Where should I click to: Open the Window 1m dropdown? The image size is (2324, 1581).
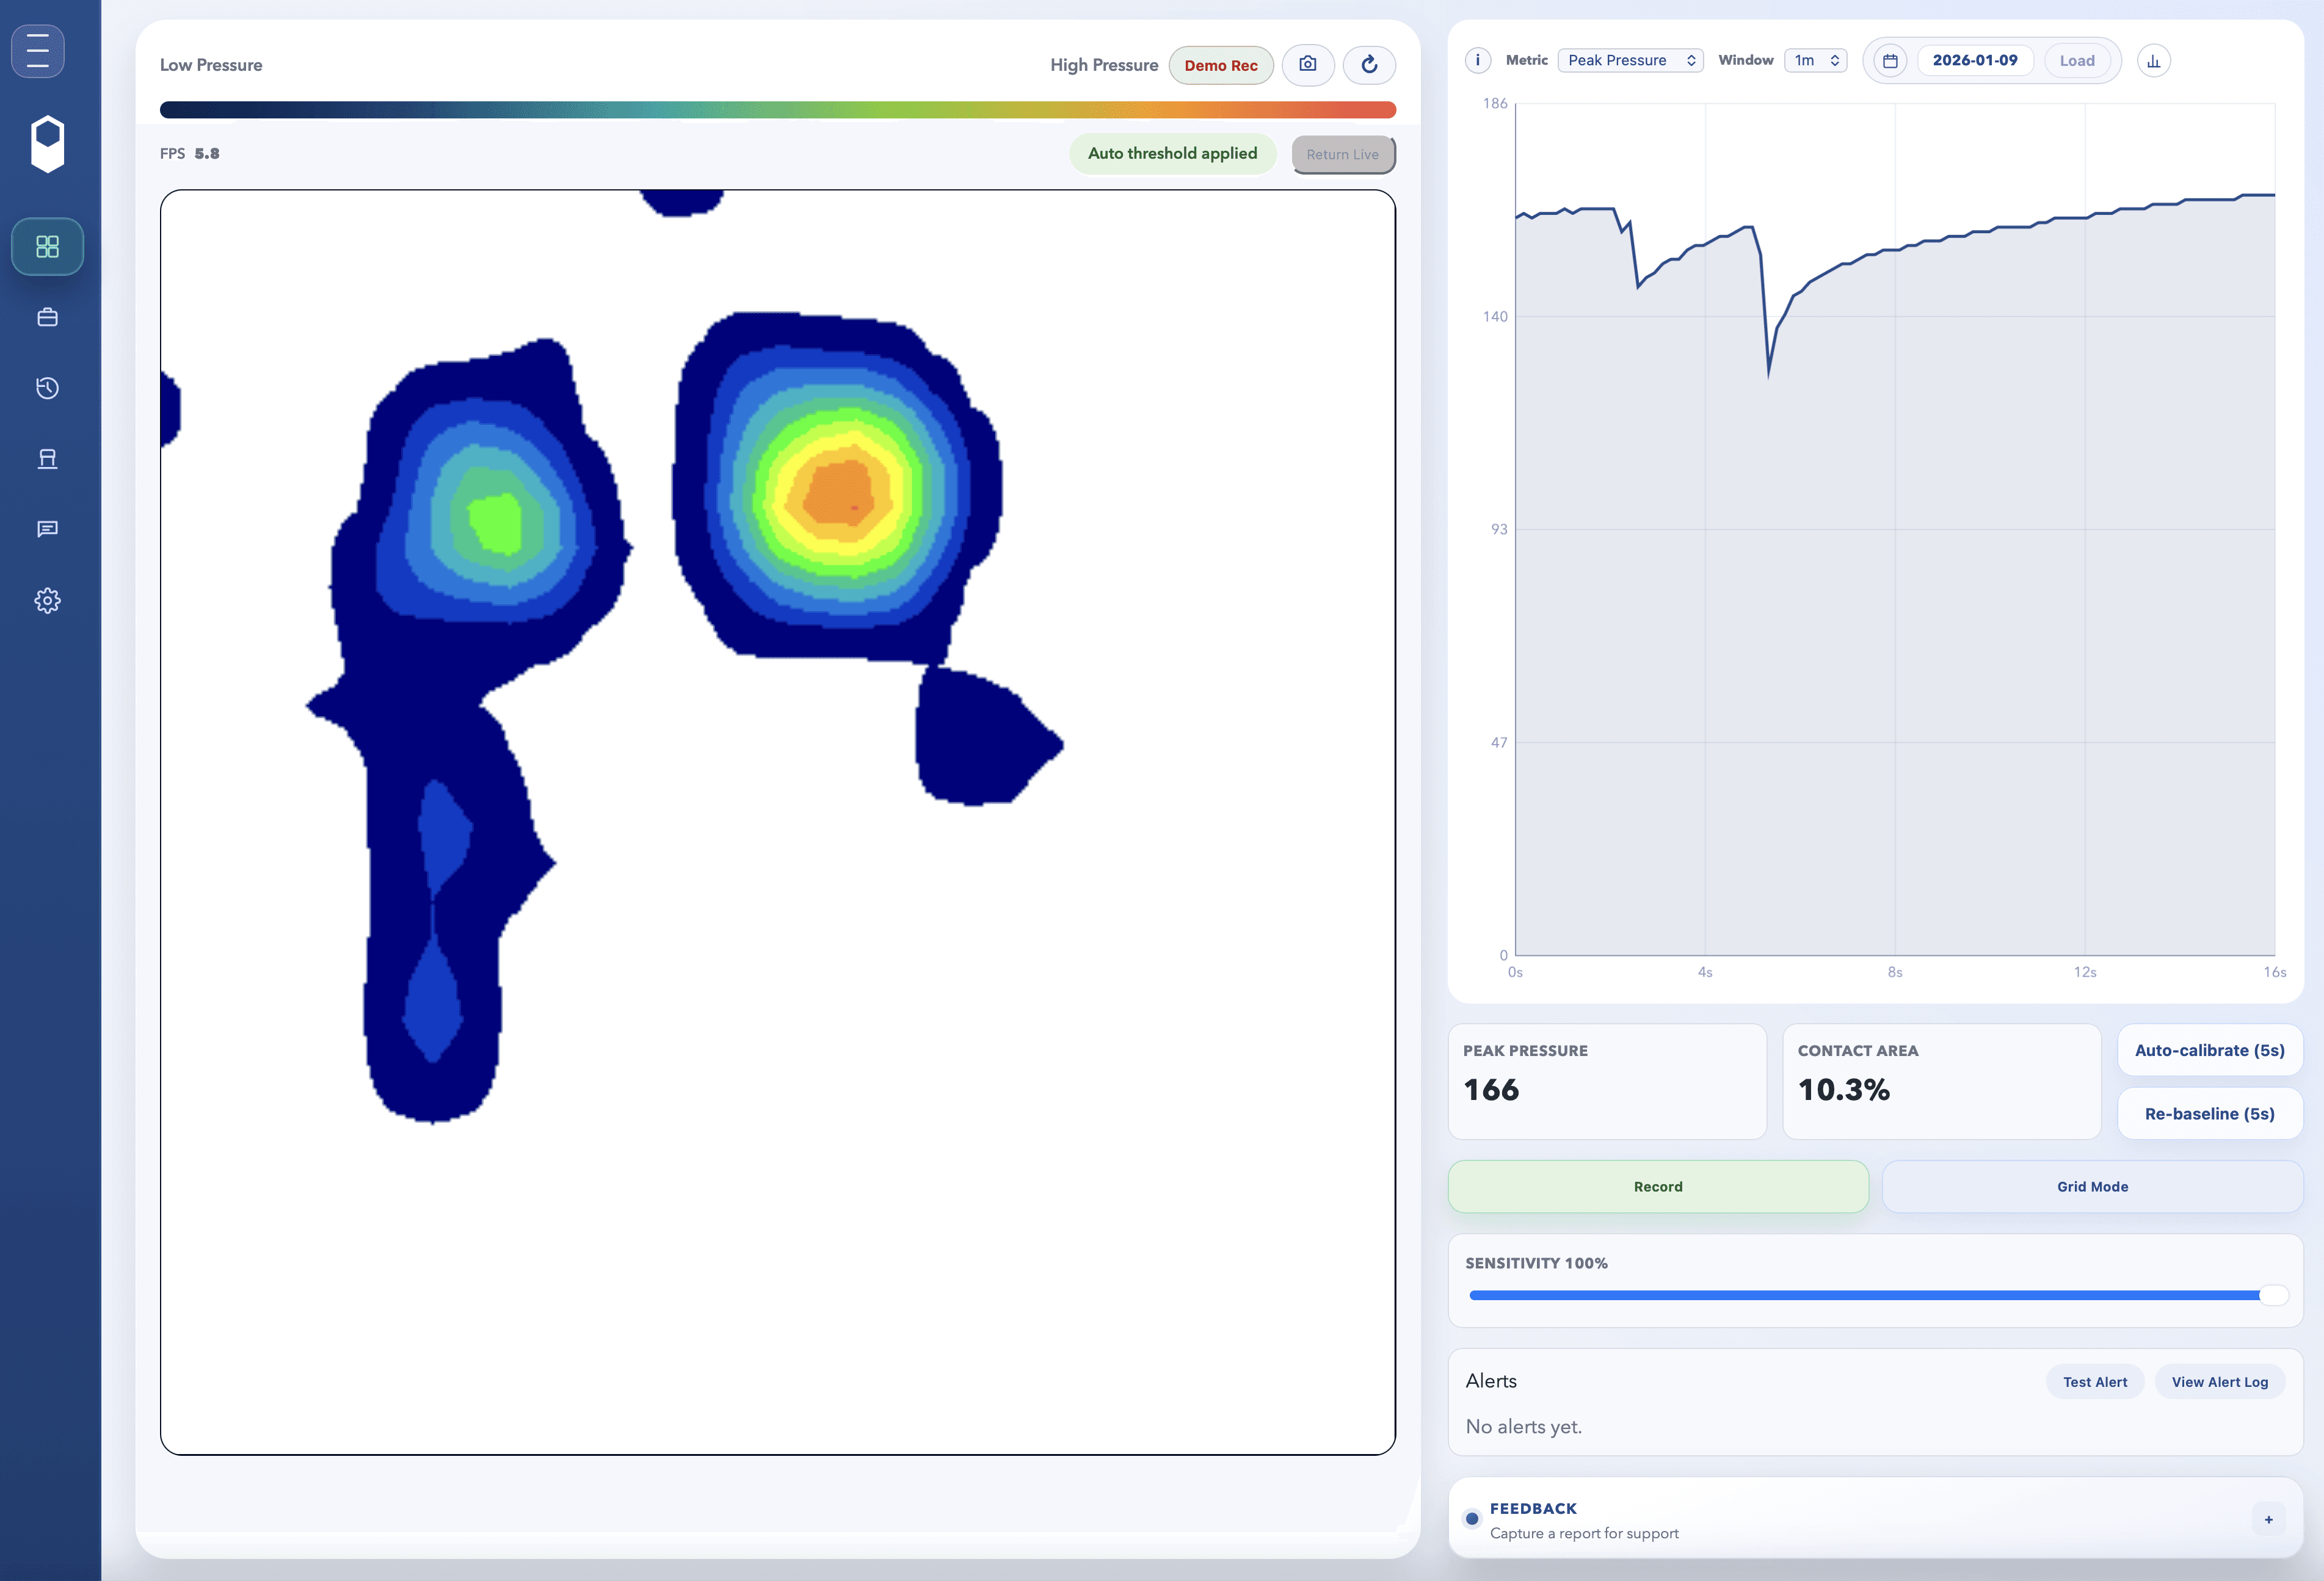click(x=1815, y=60)
